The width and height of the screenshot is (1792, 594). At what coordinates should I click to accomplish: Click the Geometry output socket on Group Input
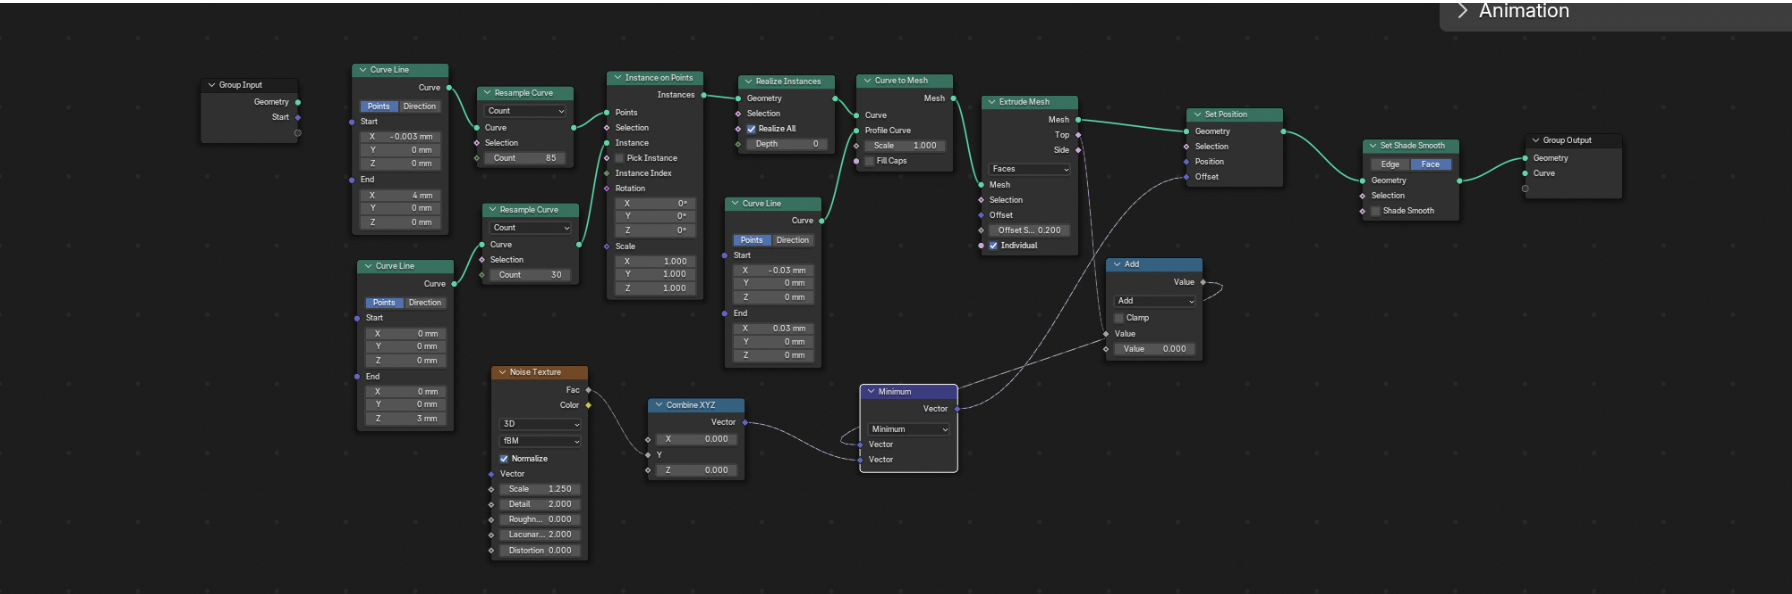click(298, 102)
